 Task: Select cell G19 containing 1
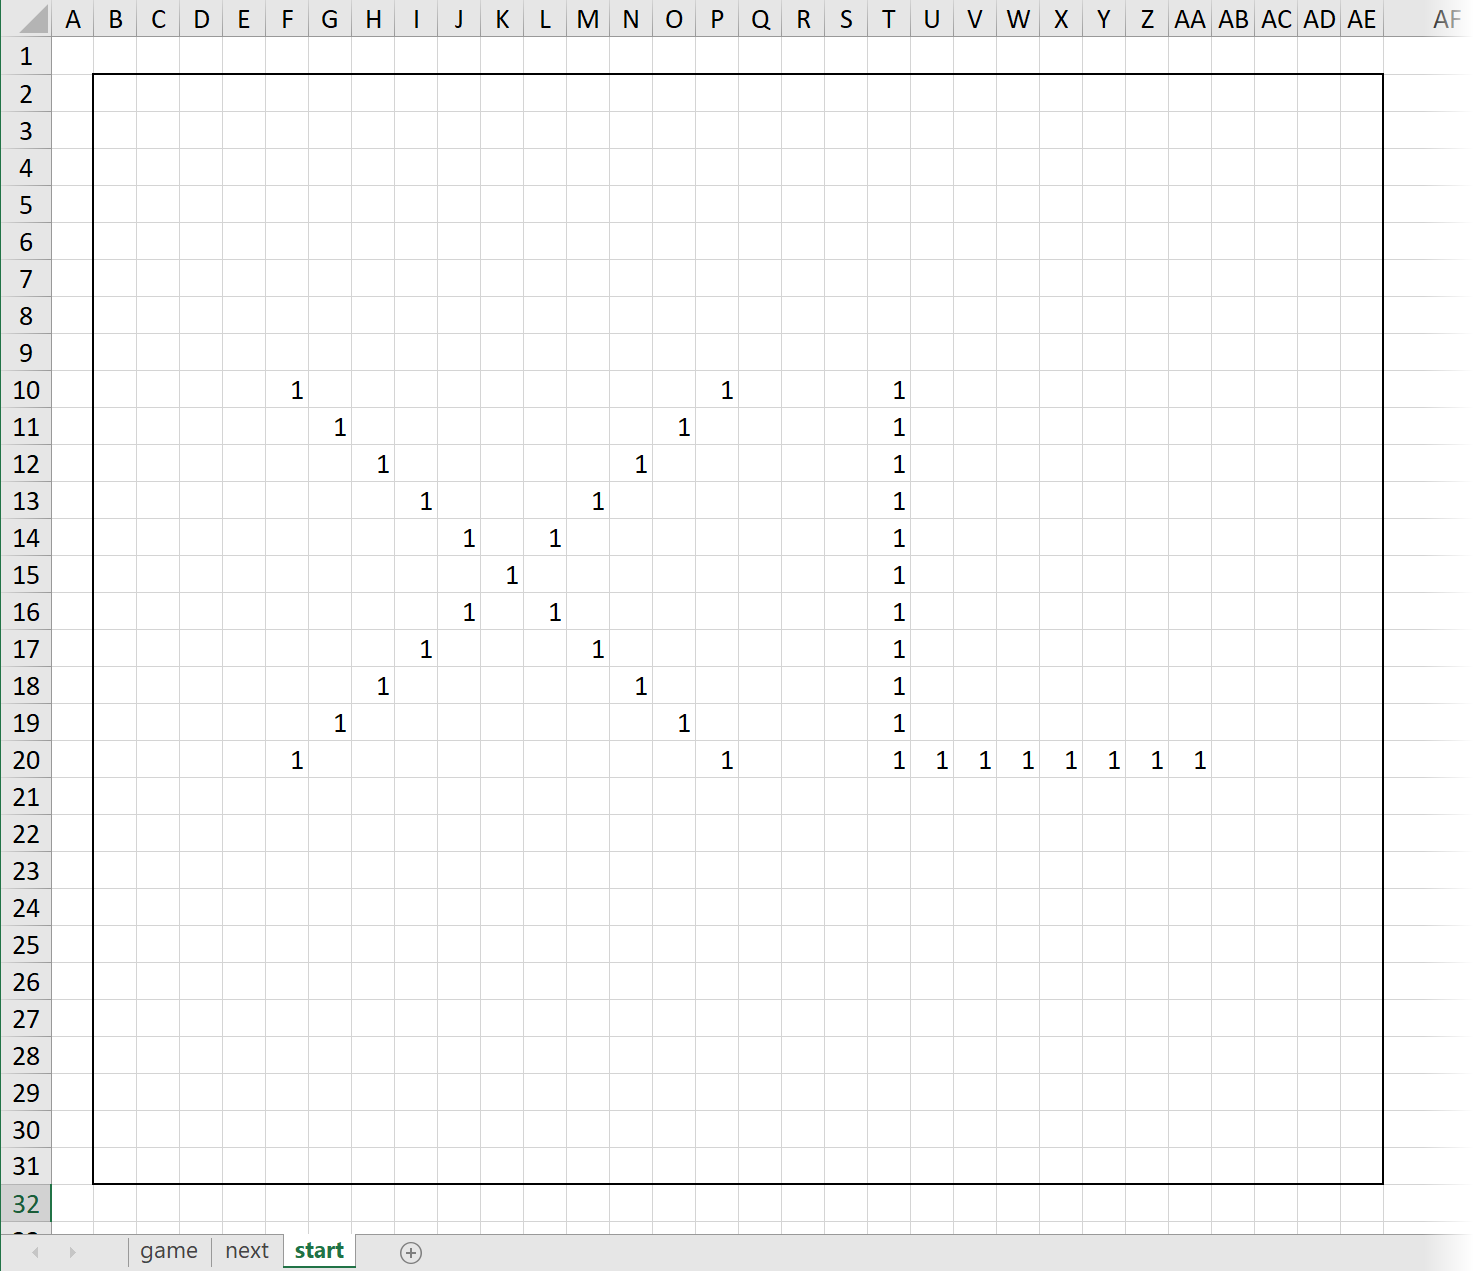(330, 722)
